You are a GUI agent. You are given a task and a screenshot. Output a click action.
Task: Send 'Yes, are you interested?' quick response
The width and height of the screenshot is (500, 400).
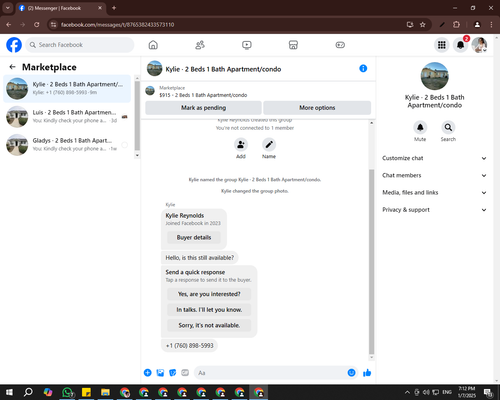pos(209,294)
